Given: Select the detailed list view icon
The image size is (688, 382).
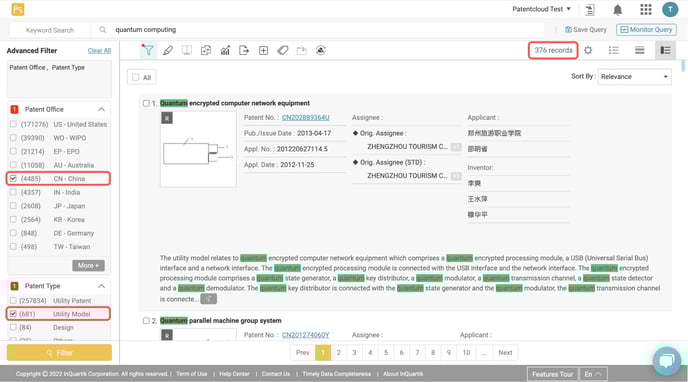Looking at the screenshot, I should click(x=665, y=50).
